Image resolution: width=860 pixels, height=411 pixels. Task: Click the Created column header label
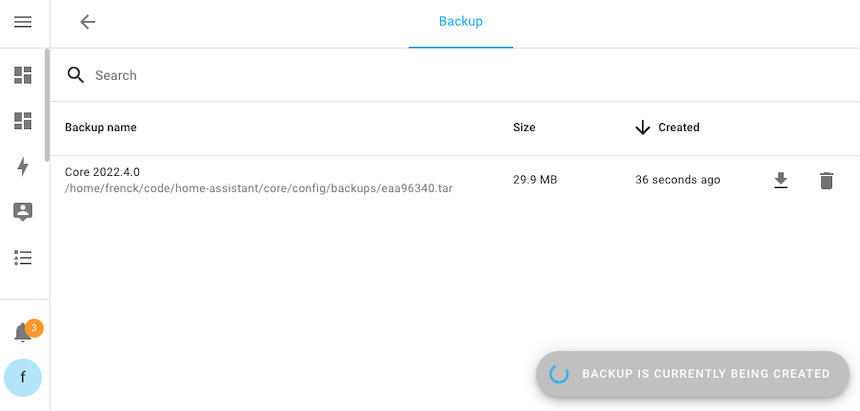pyautogui.click(x=679, y=128)
